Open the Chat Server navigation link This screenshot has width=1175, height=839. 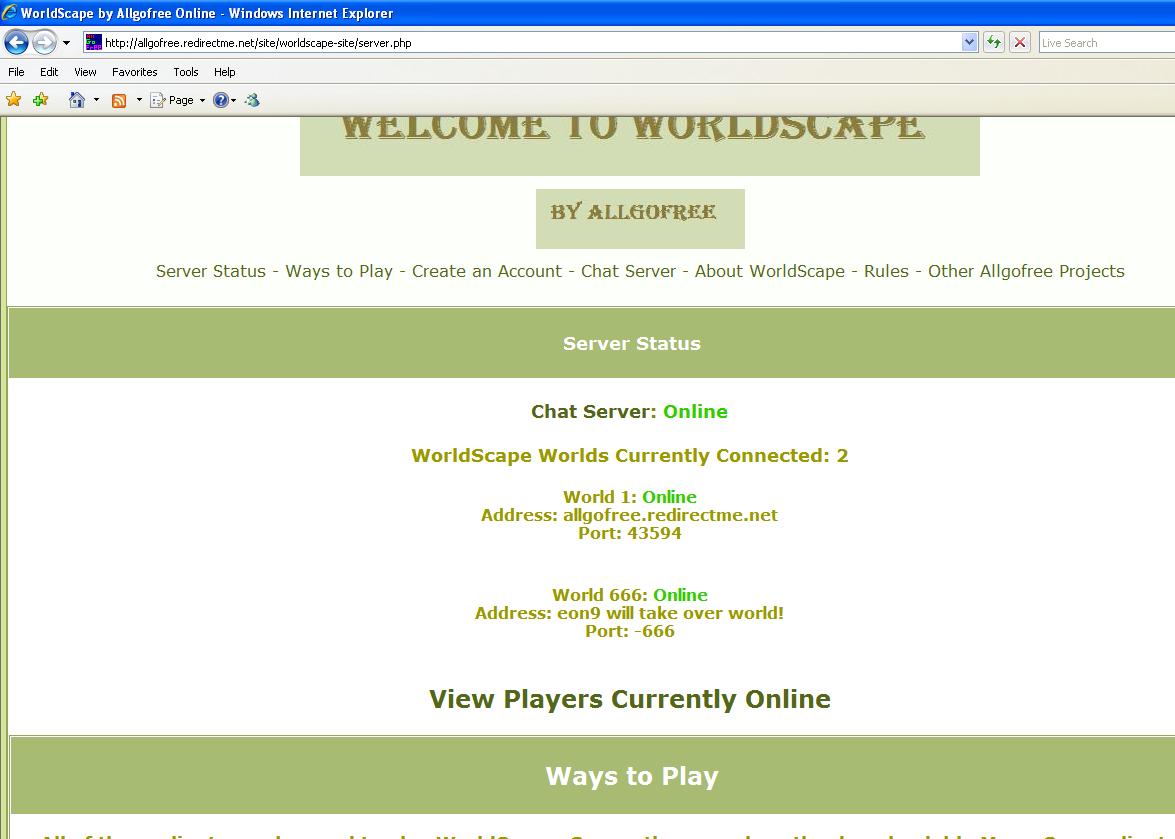tap(628, 271)
